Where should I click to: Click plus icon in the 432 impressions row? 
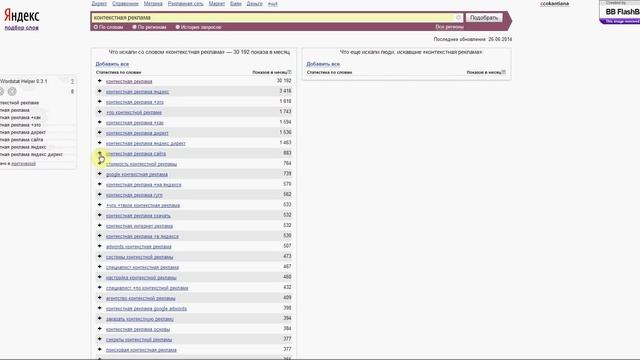[100, 288]
